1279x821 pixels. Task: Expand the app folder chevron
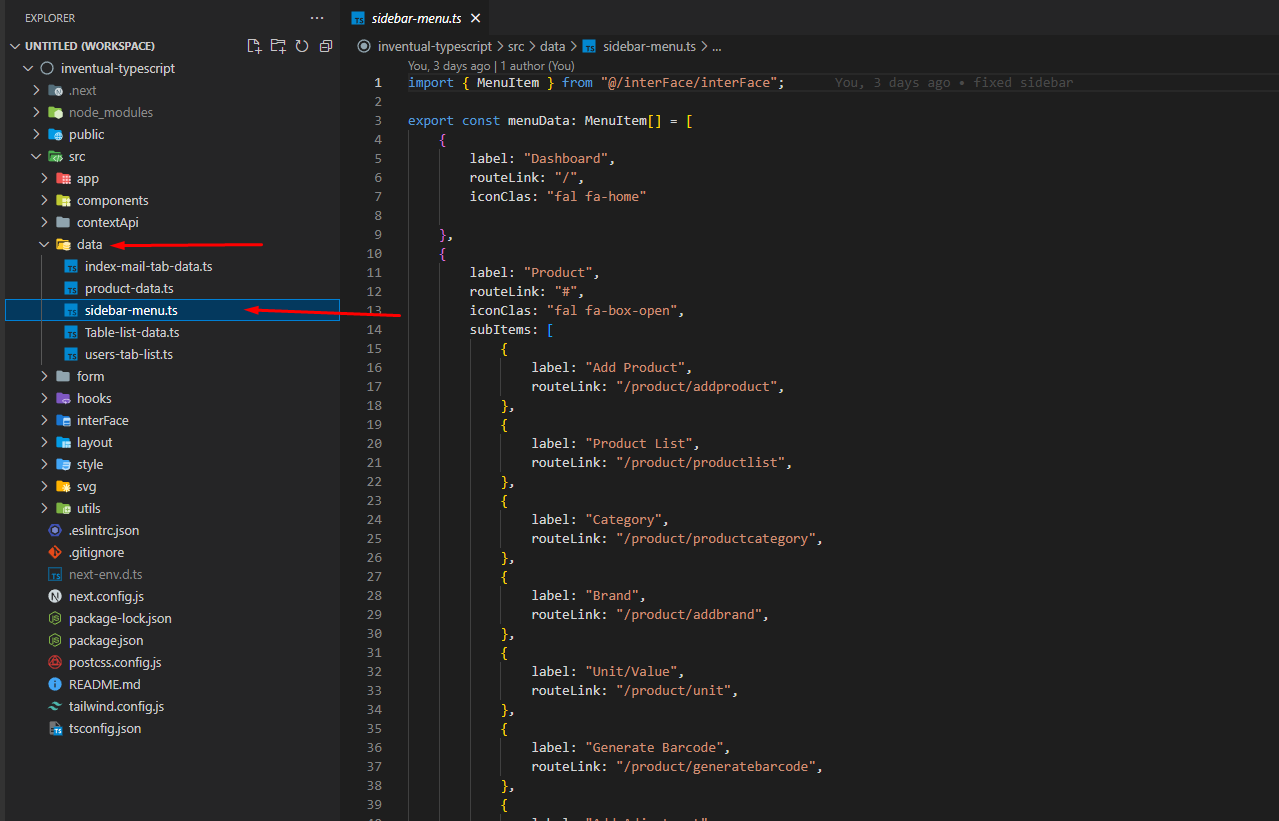click(44, 178)
